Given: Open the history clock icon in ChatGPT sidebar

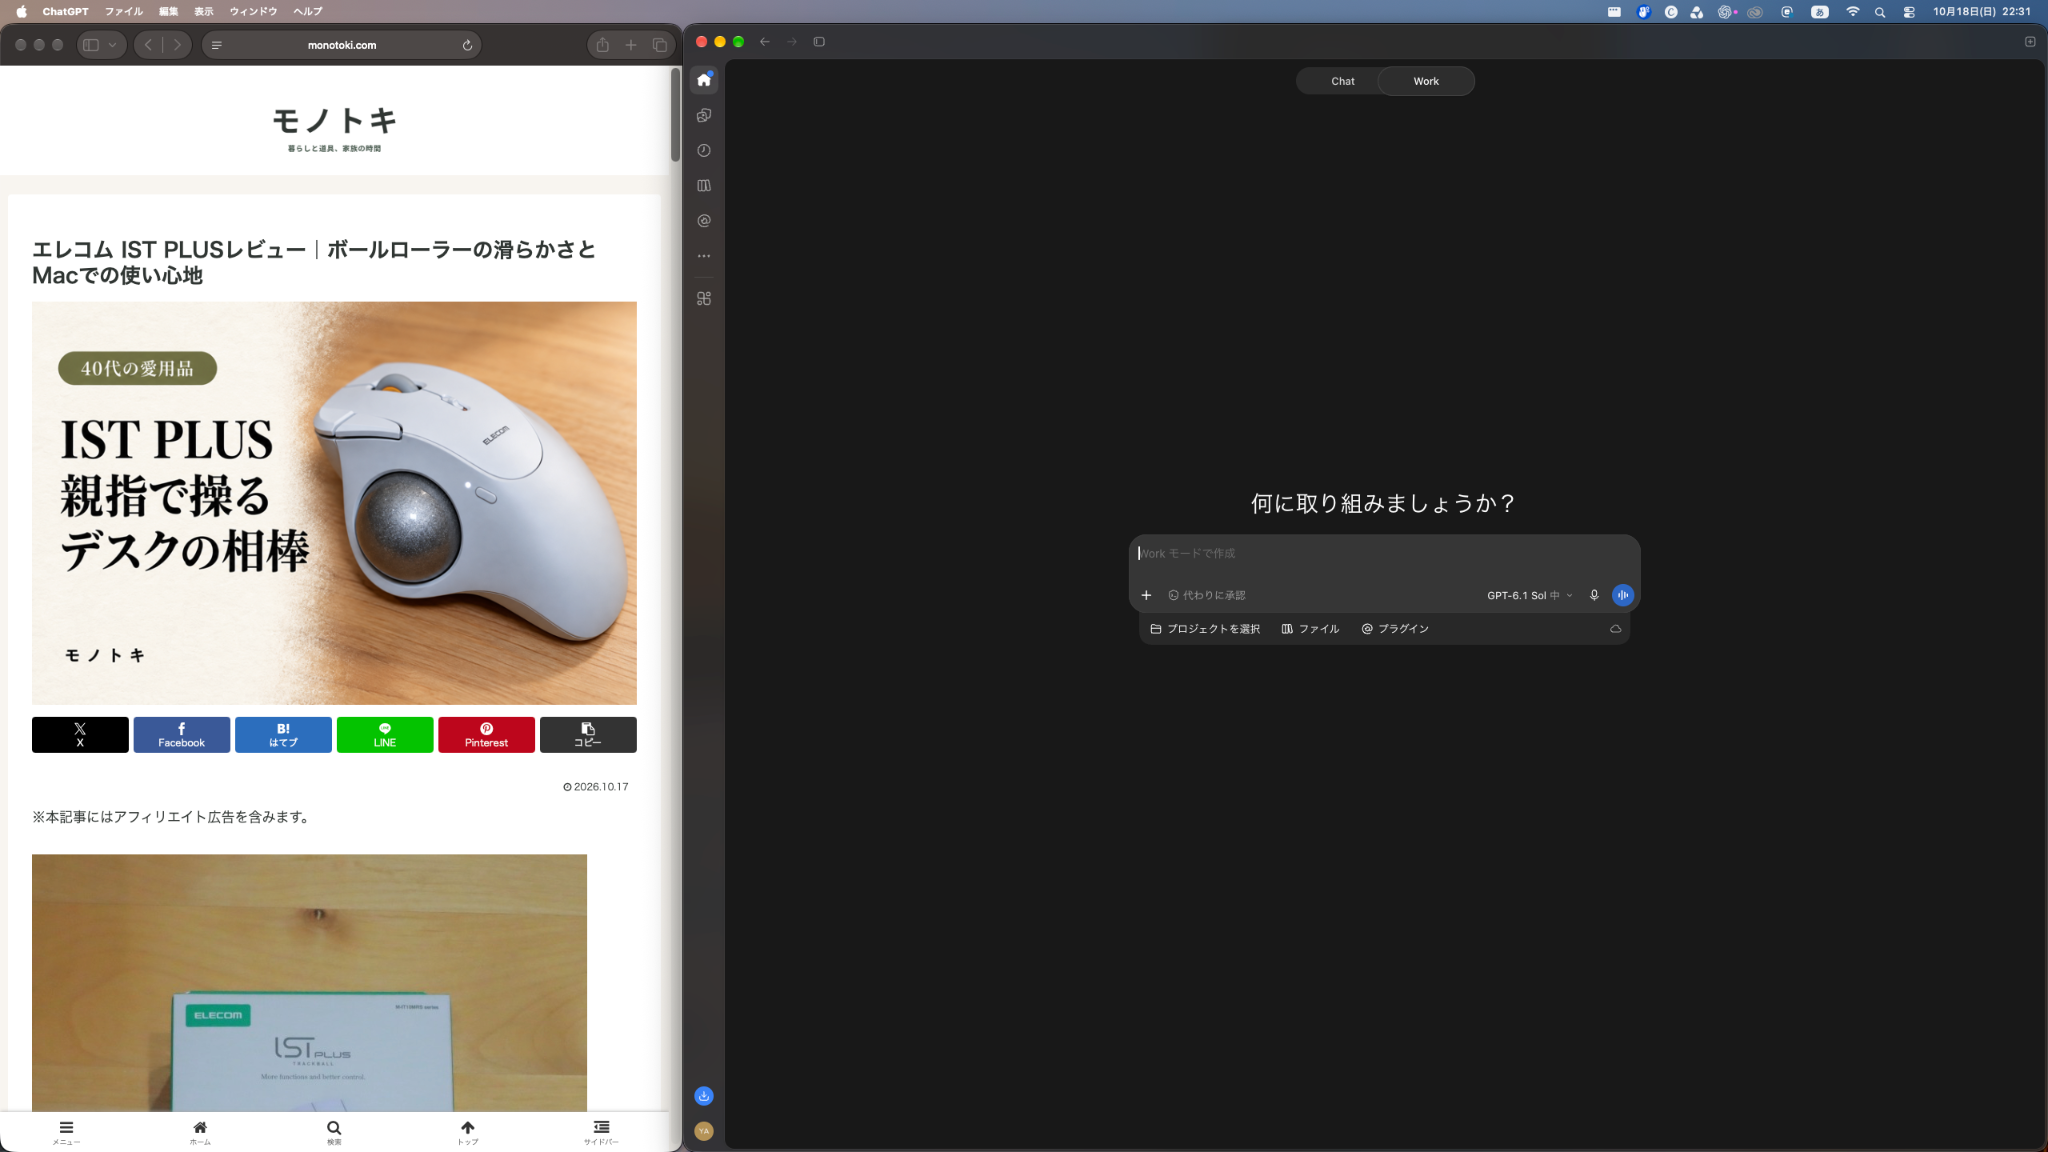Looking at the screenshot, I should point(704,150).
